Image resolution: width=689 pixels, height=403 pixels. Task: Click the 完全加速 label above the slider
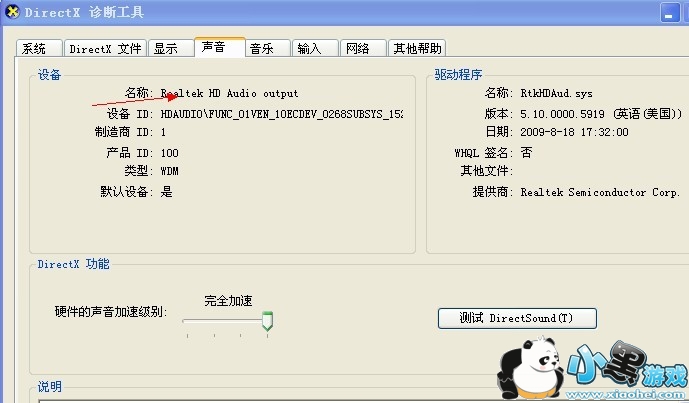coord(228,301)
